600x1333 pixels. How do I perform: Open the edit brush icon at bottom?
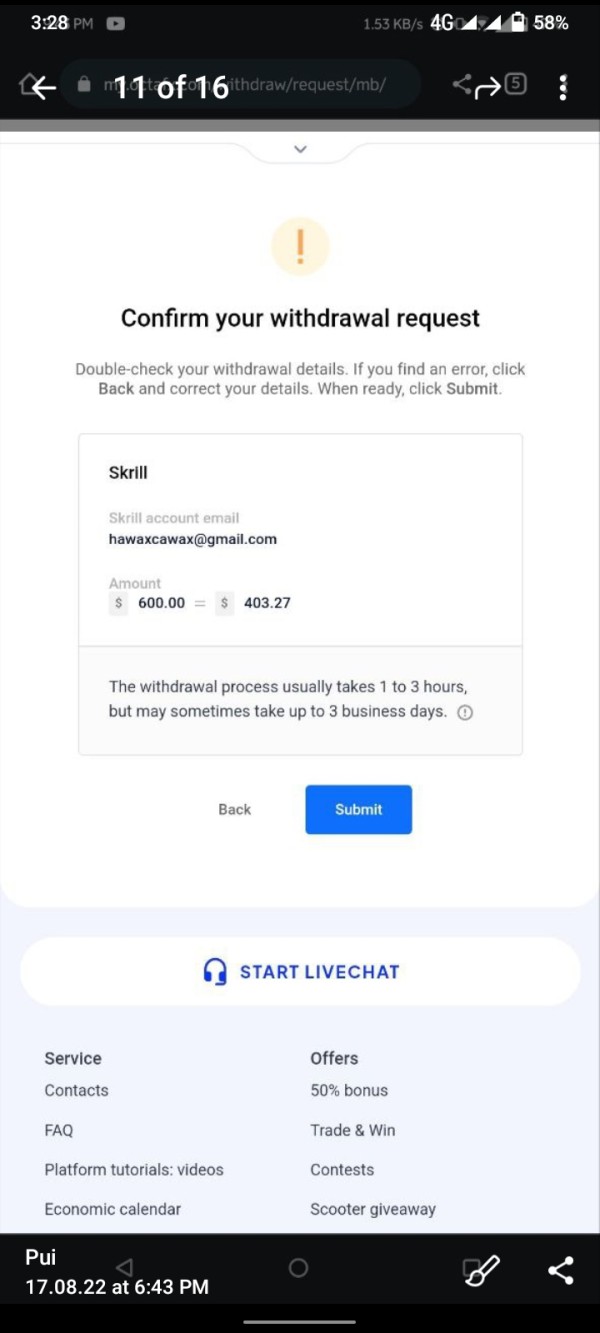481,1270
